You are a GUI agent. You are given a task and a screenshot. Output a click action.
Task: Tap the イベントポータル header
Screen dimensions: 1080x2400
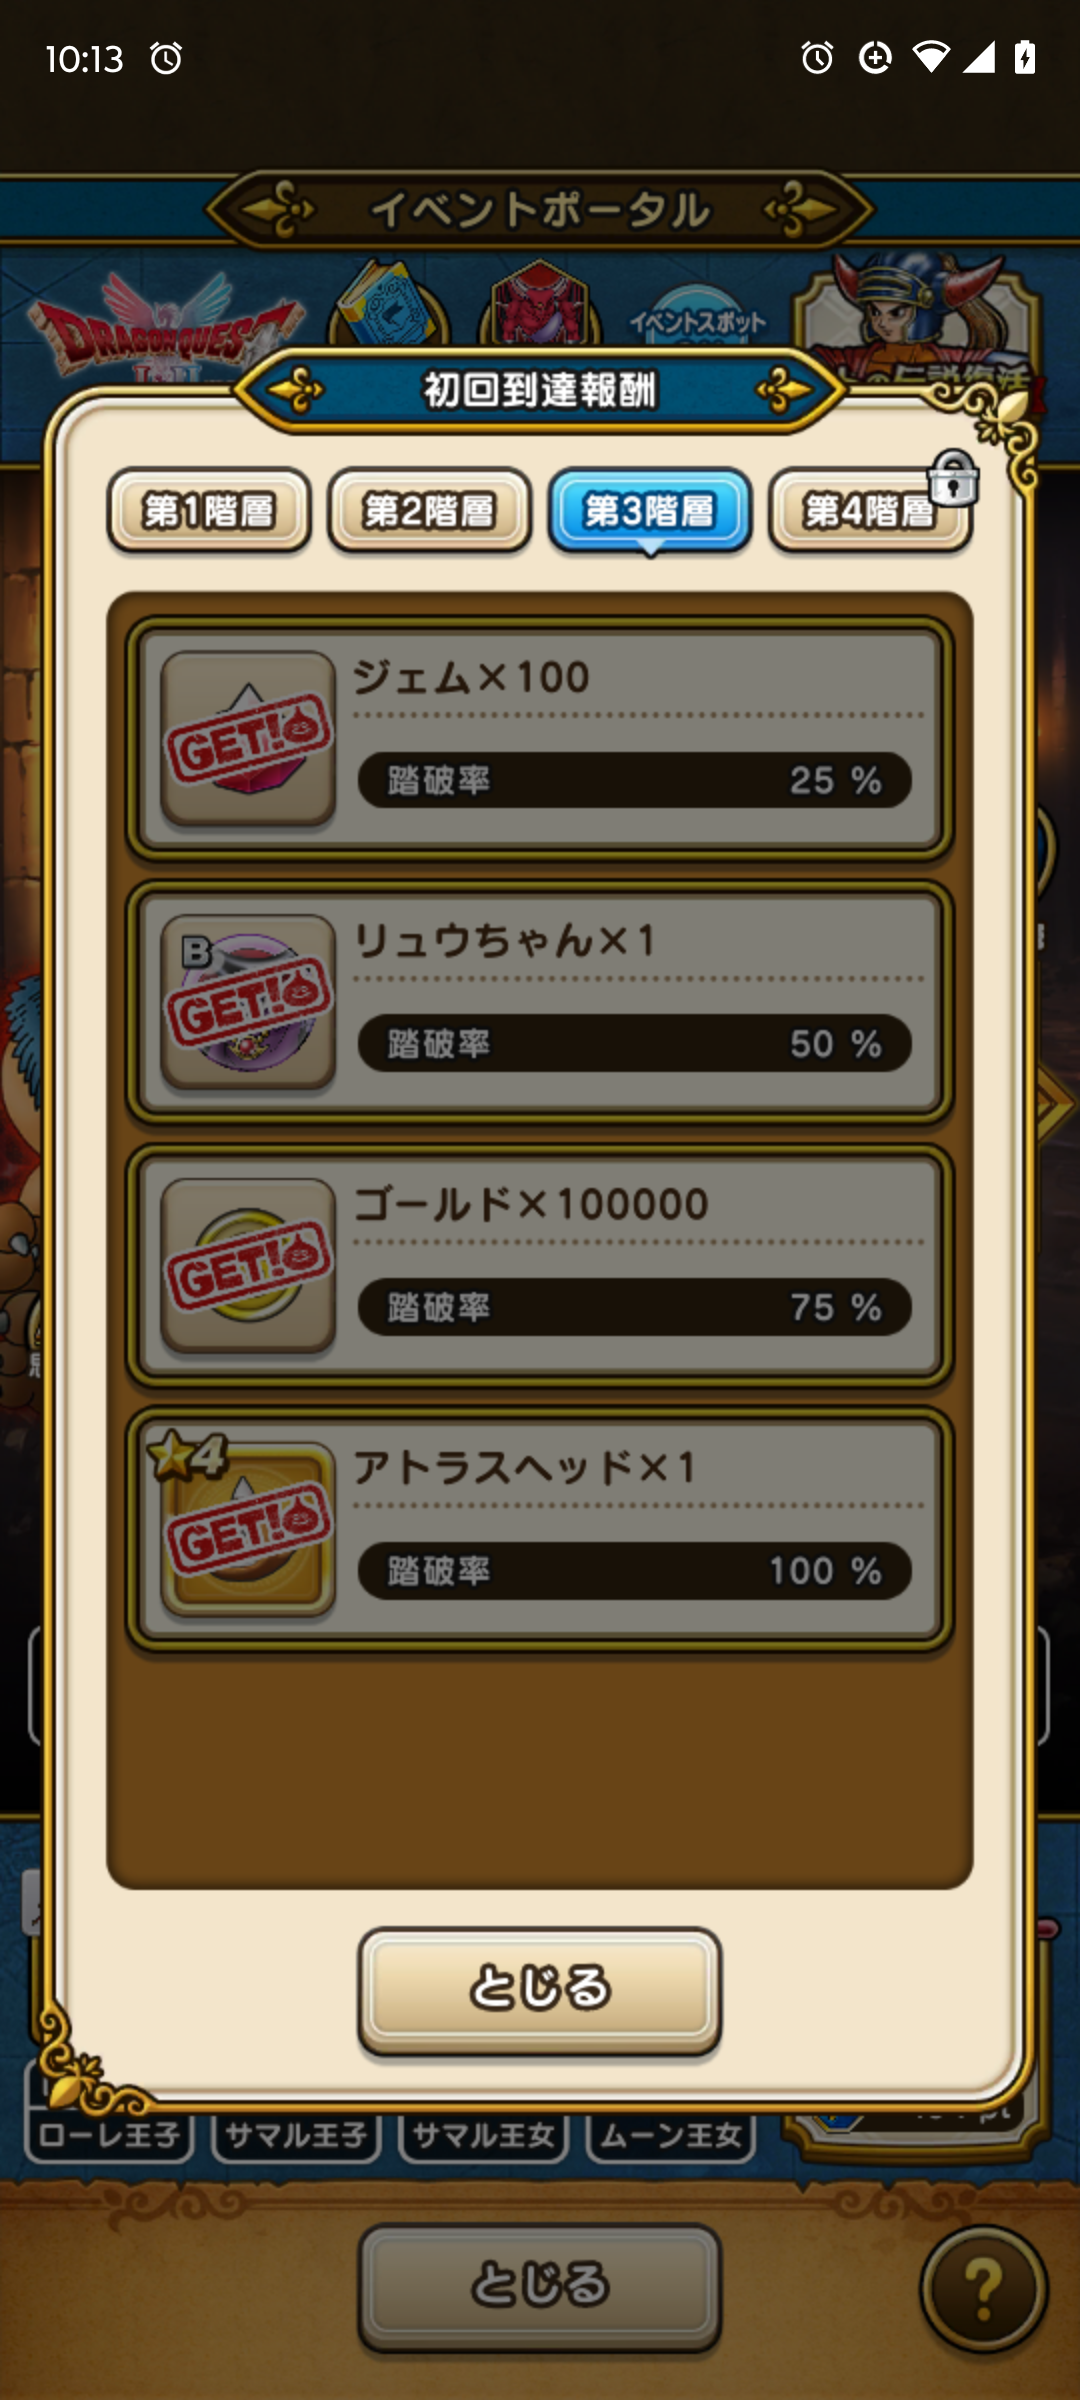click(x=540, y=210)
